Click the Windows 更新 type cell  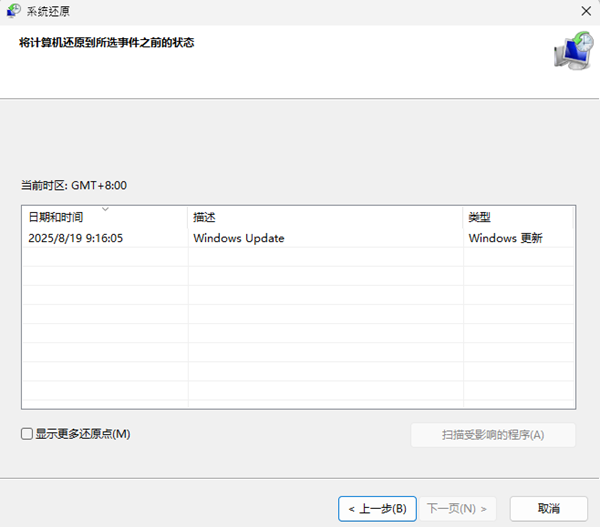point(505,238)
